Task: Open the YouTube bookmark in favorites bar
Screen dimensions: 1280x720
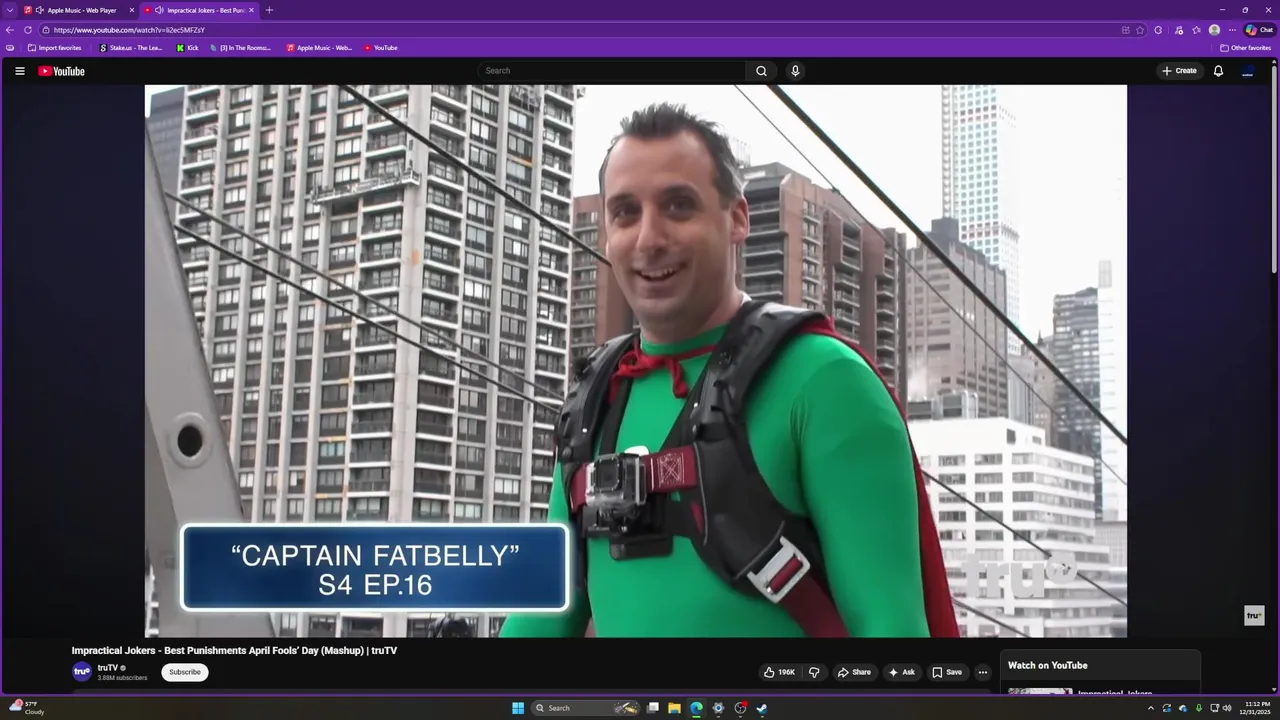Action: pos(381,48)
